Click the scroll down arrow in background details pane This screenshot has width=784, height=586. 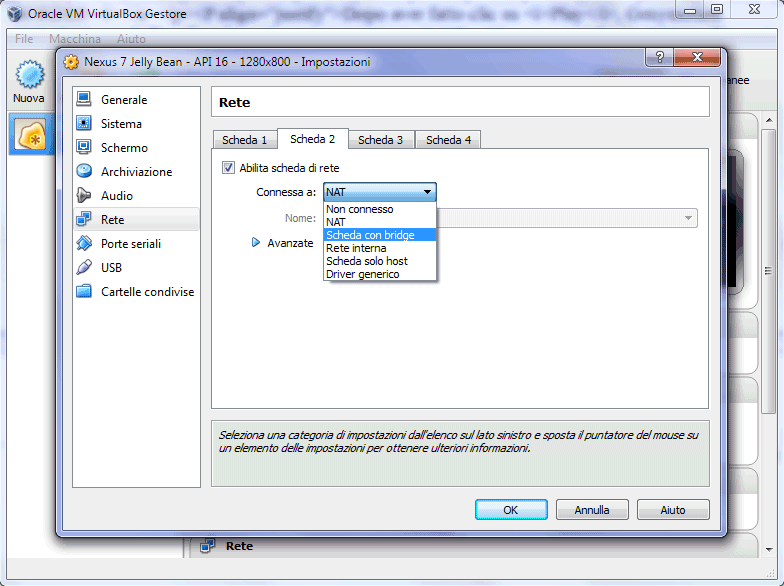[x=769, y=550]
